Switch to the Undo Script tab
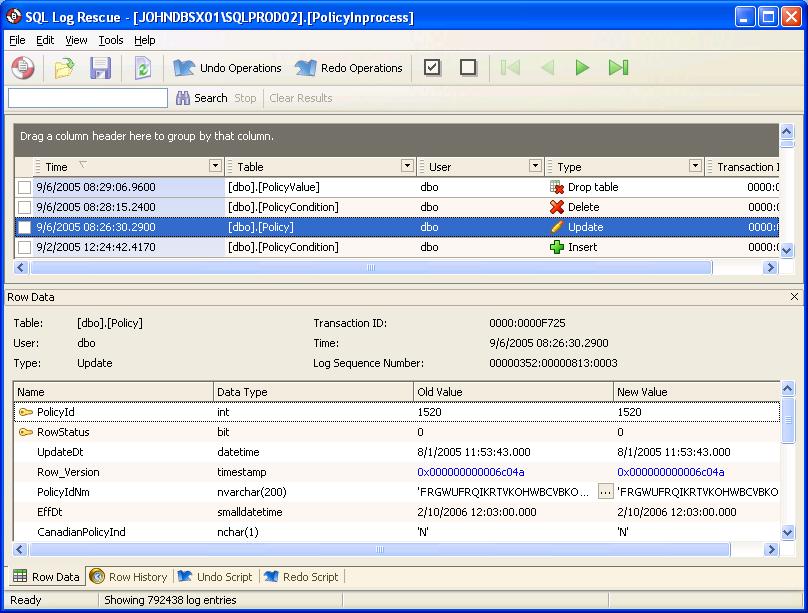Viewport: 808px width, 613px height. pyautogui.click(x=216, y=577)
